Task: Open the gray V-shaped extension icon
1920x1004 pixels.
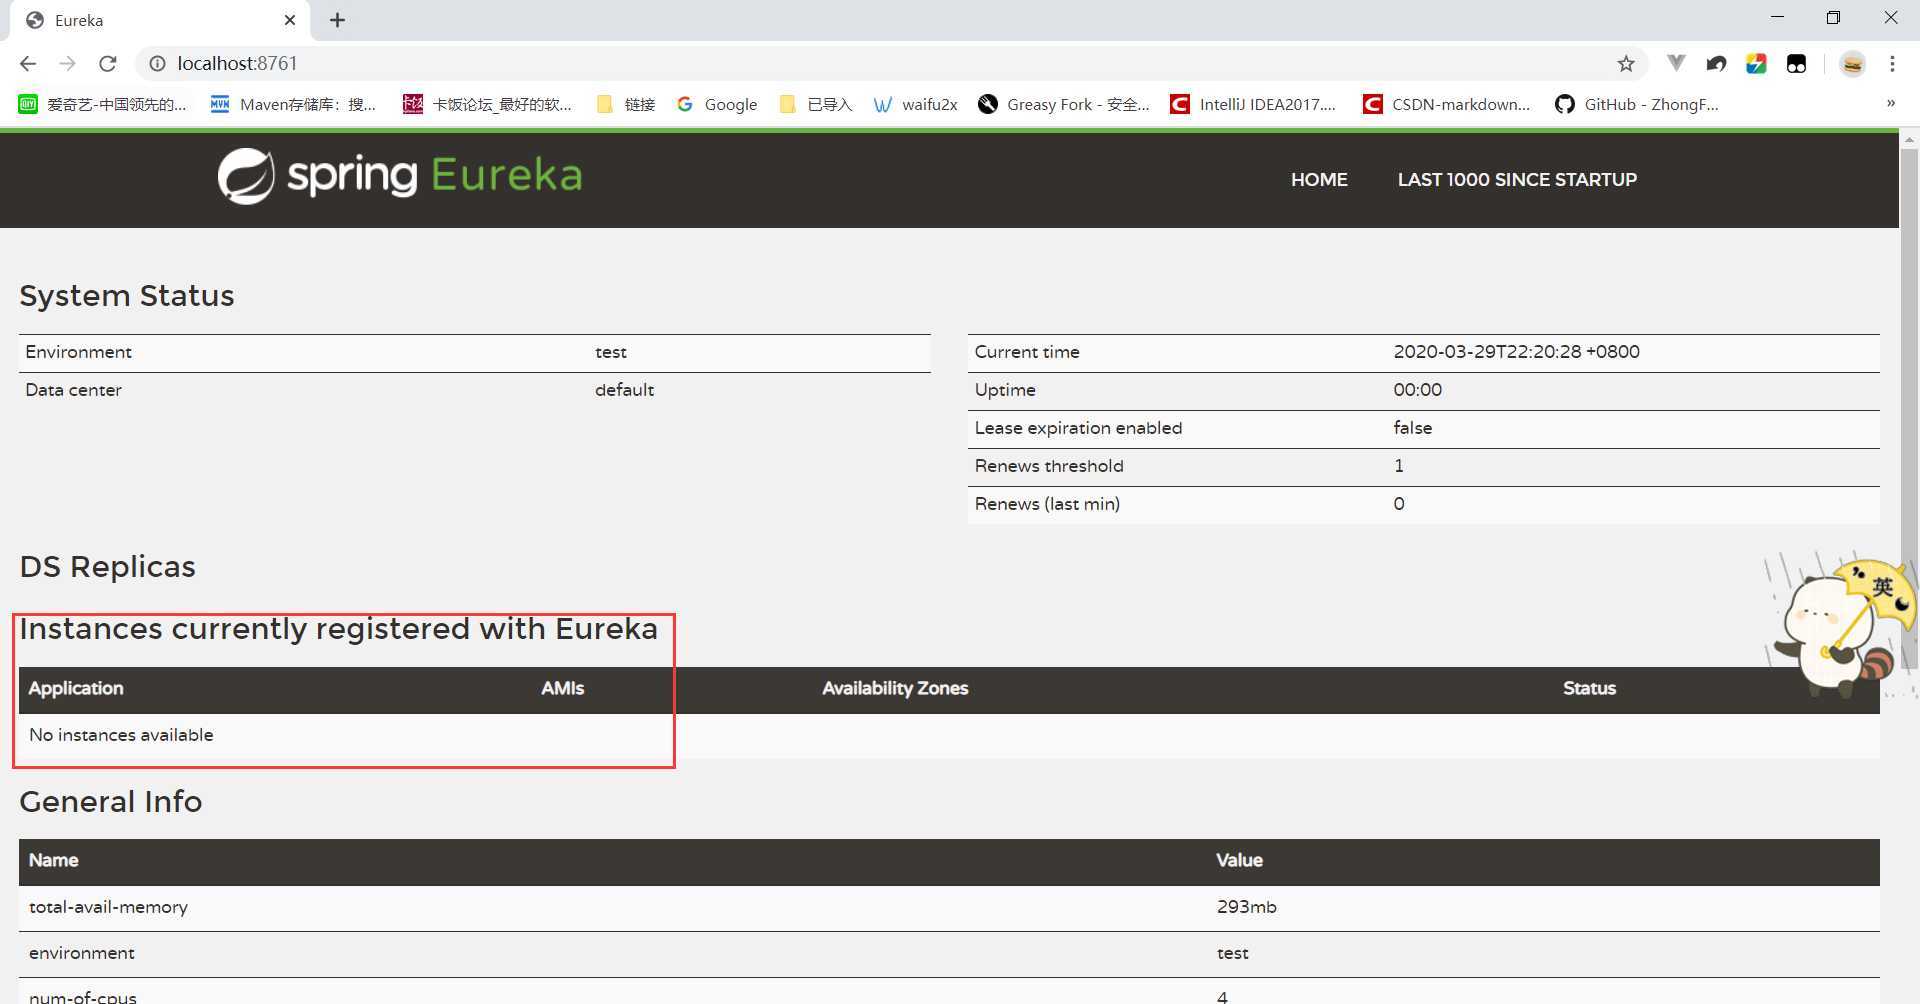Action: coord(1677,63)
